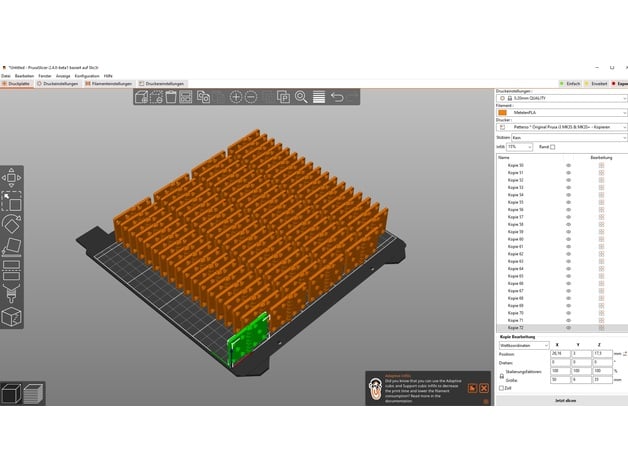Click the edit icon for Kopie 50
This screenshot has height=472, width=628.
tap(601, 165)
